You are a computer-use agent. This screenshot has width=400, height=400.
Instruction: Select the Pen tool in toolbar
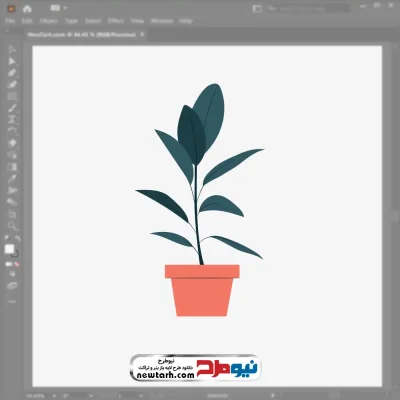point(12,73)
